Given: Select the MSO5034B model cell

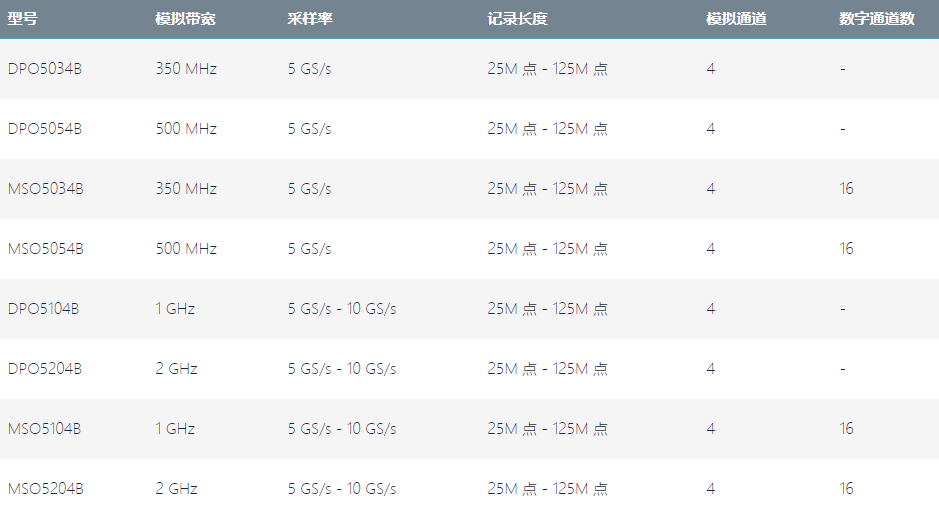Looking at the screenshot, I should click(x=46, y=189).
